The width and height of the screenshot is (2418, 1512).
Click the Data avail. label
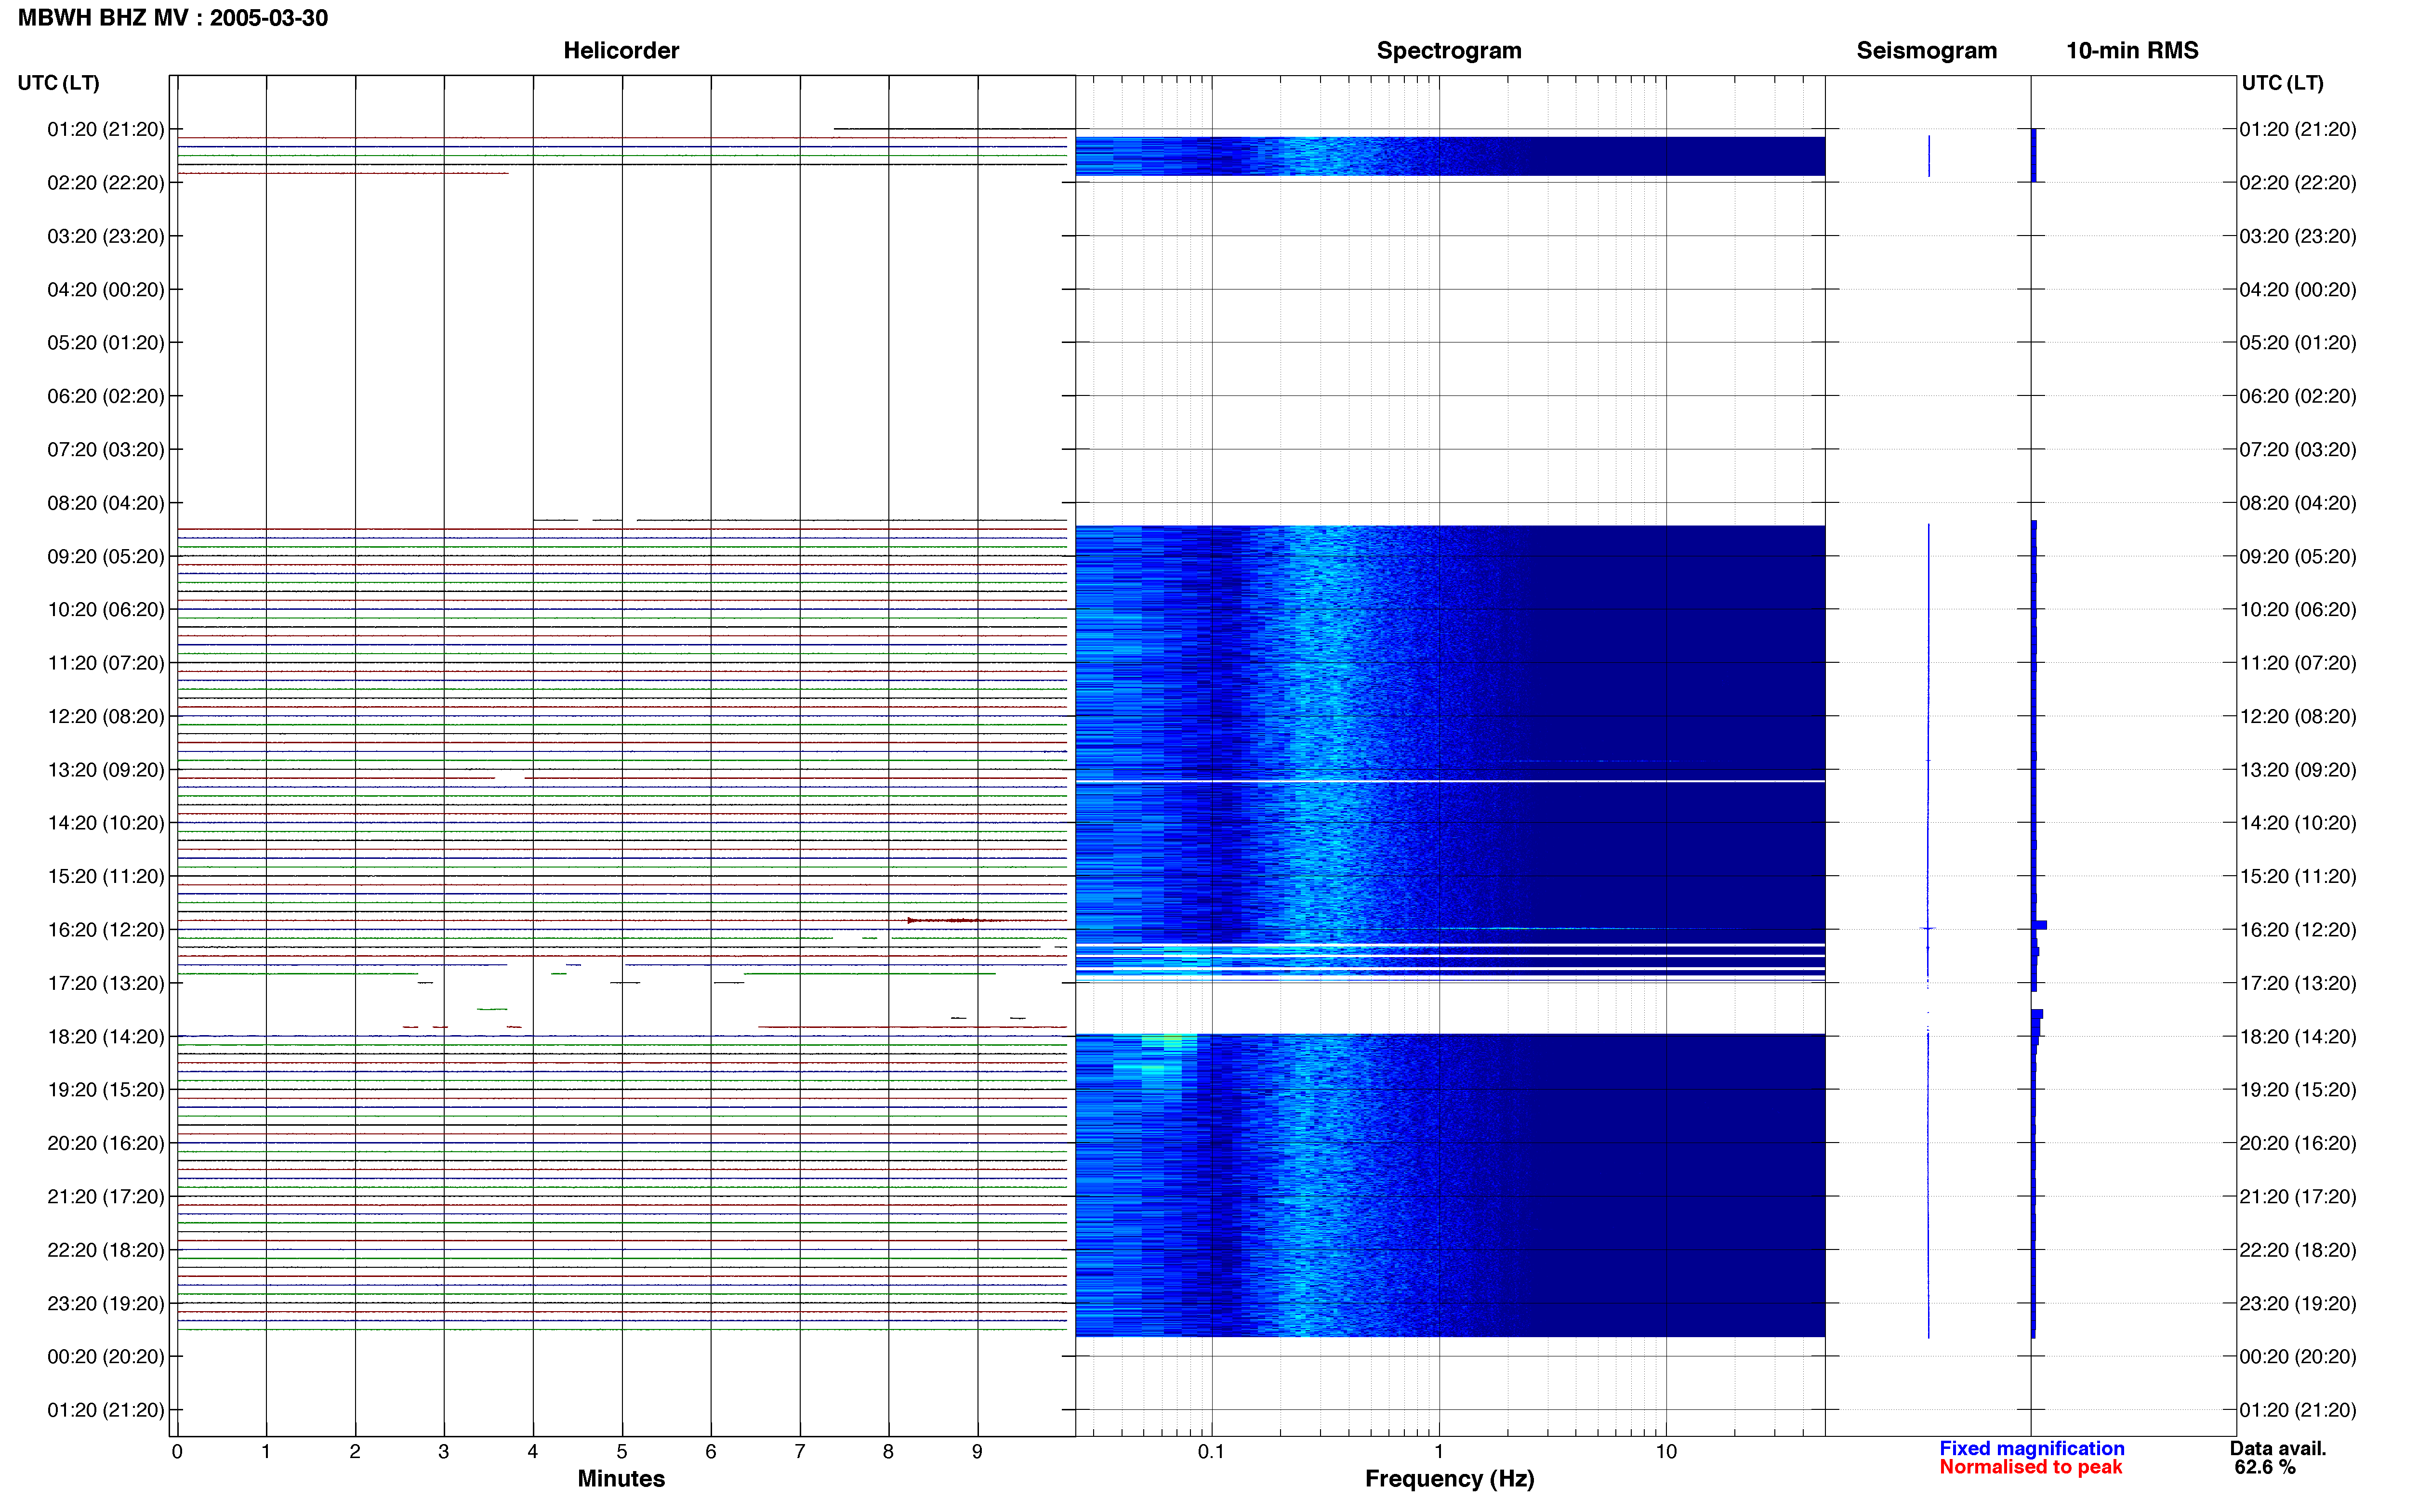[2278, 1448]
